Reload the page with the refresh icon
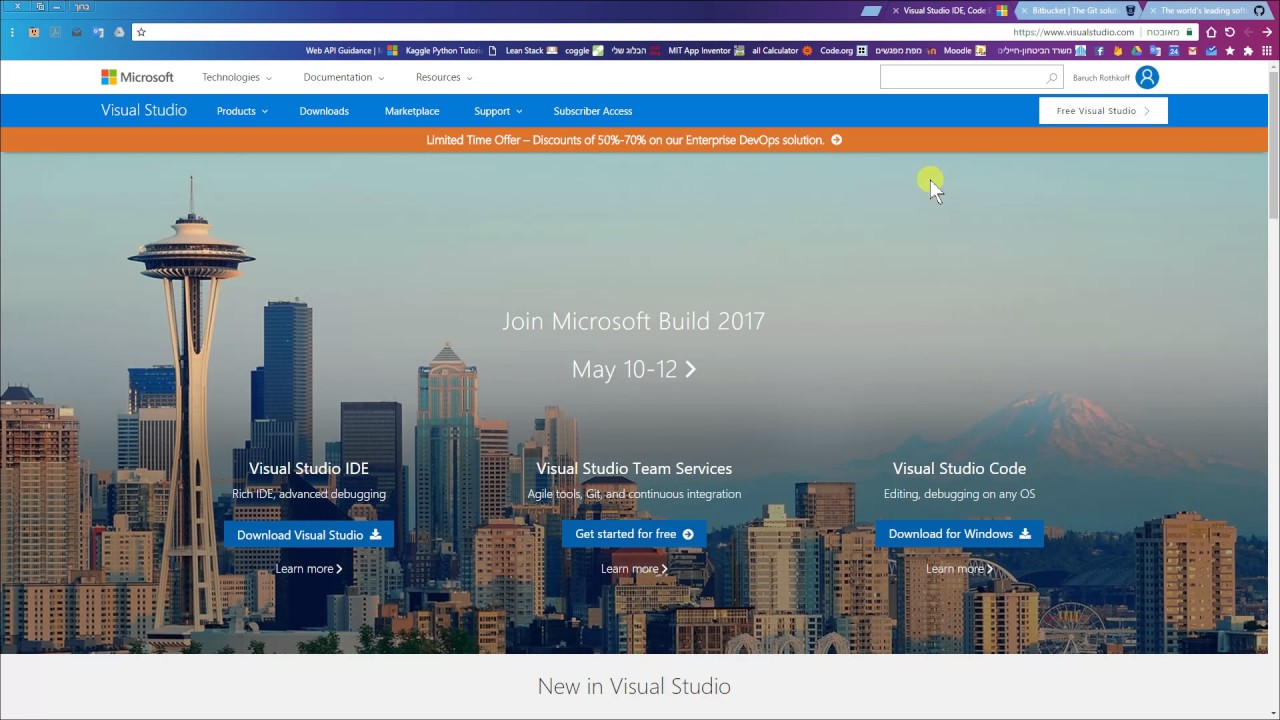 (x=1230, y=32)
